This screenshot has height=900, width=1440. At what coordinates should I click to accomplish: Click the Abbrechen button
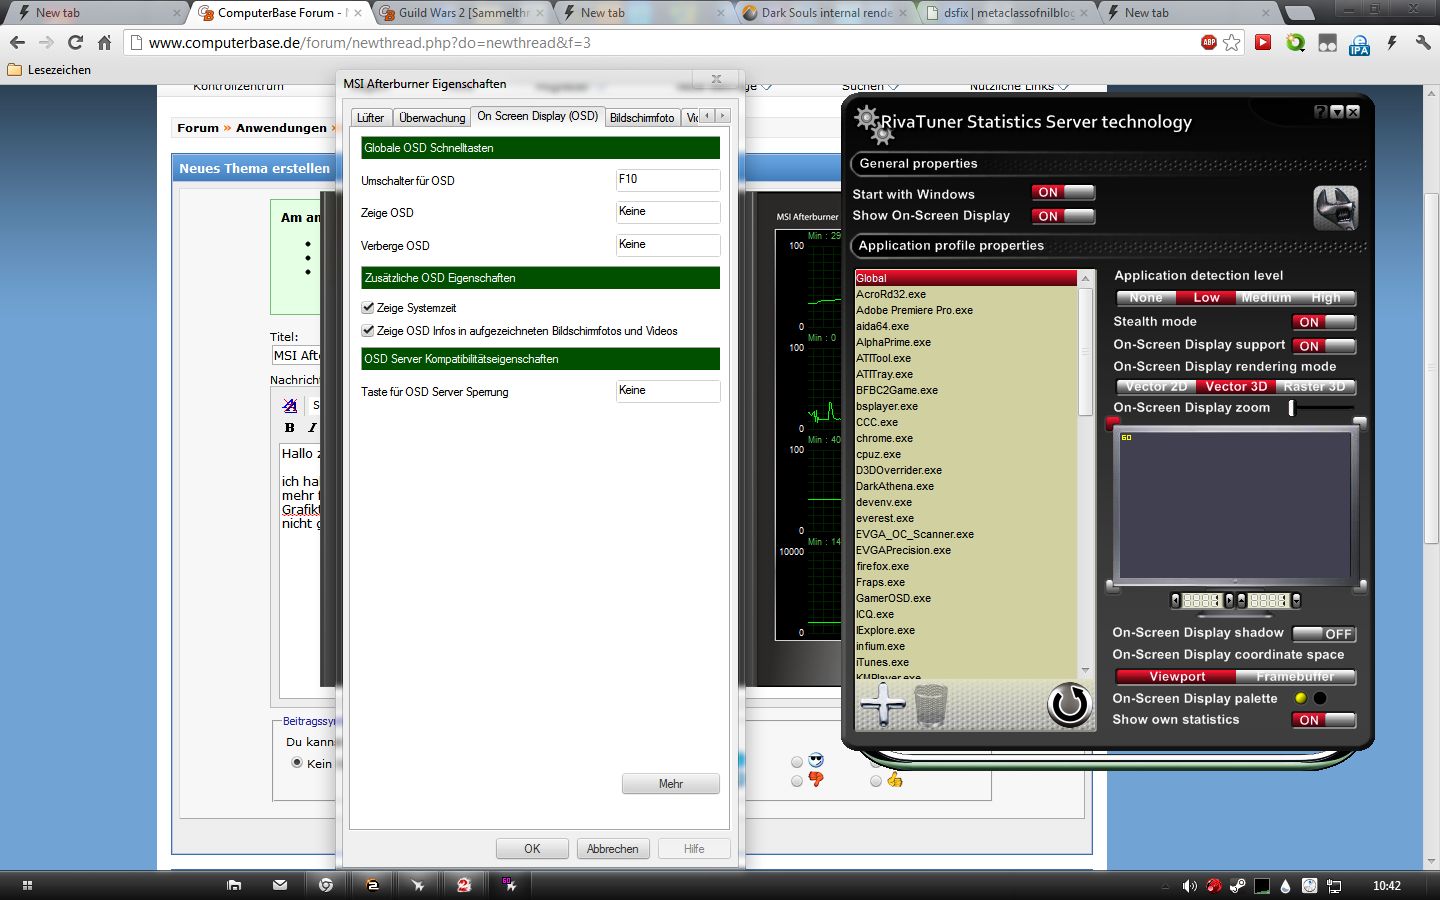[613, 849]
